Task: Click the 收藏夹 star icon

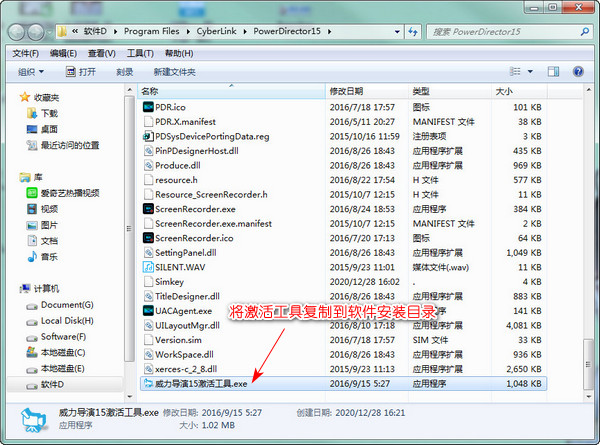Action: 25,97
